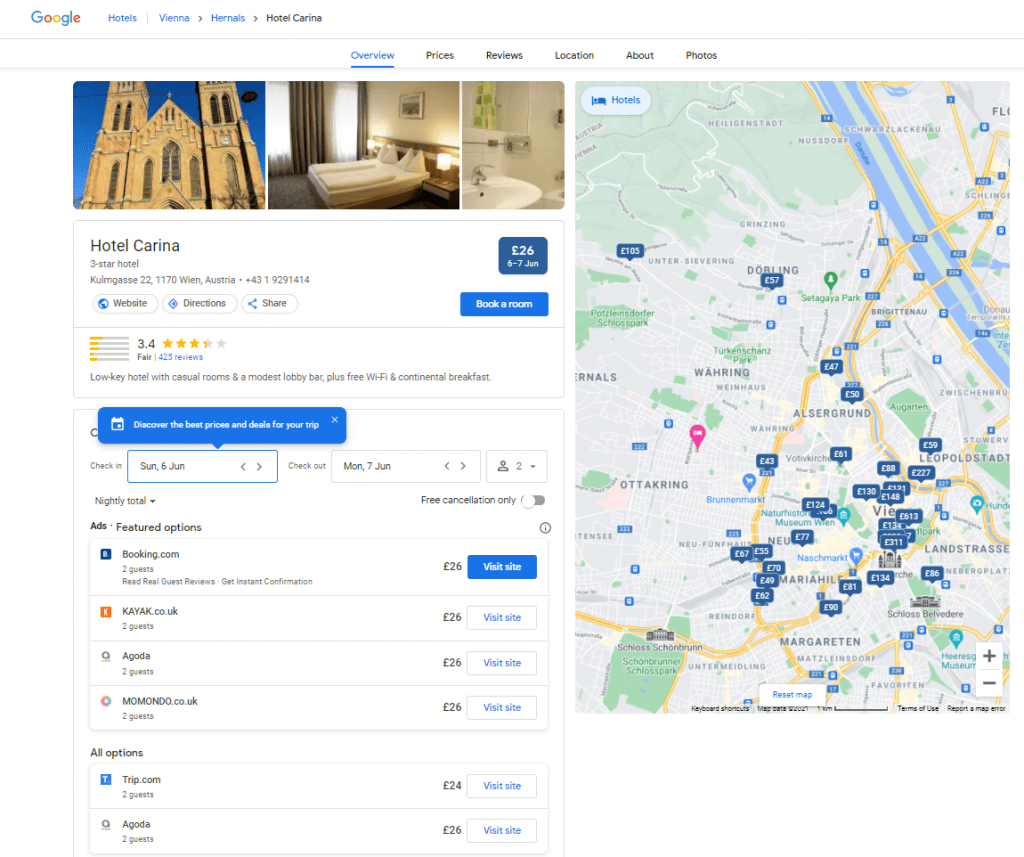Screen dimensions: 1024x857
Task: Click the Share icon
Action: click(x=253, y=303)
